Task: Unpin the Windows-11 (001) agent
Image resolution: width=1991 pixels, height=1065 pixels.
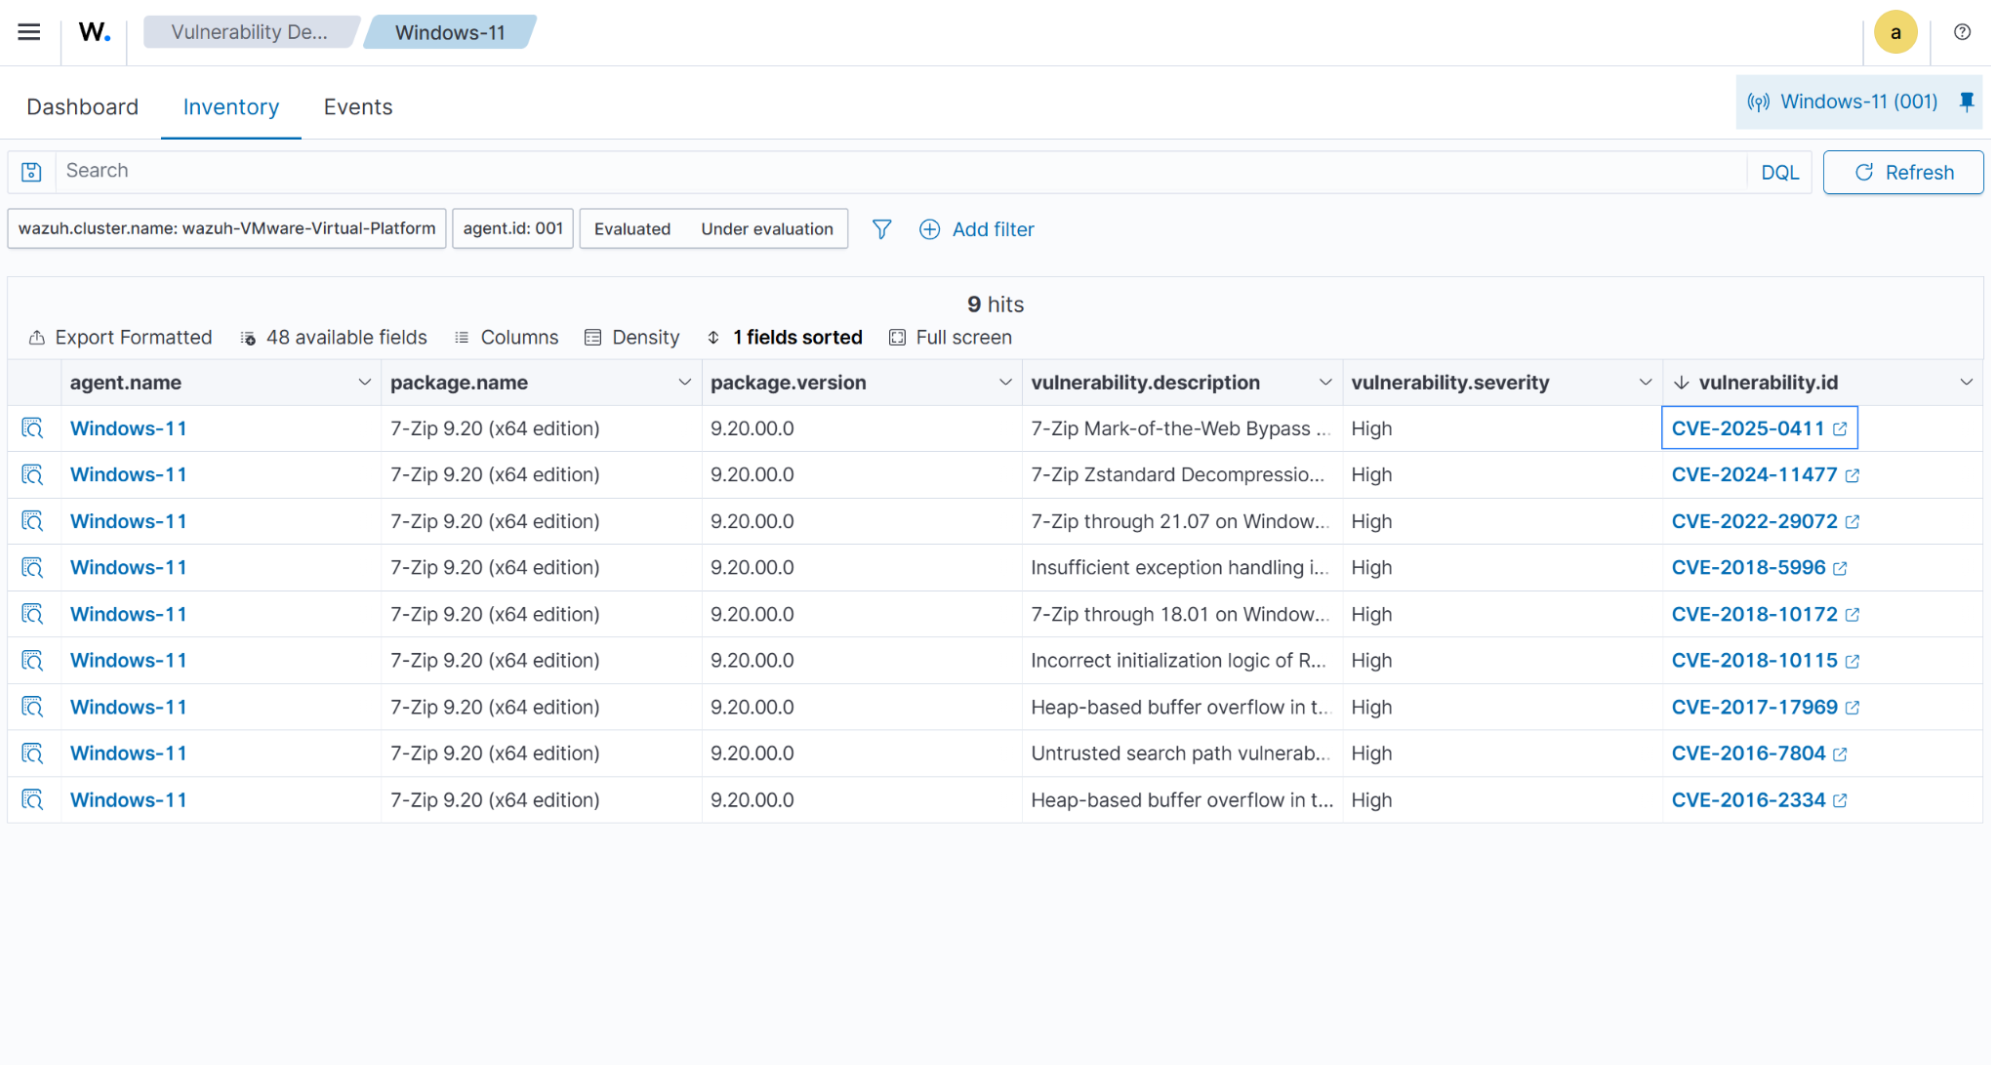Action: click(x=1966, y=102)
